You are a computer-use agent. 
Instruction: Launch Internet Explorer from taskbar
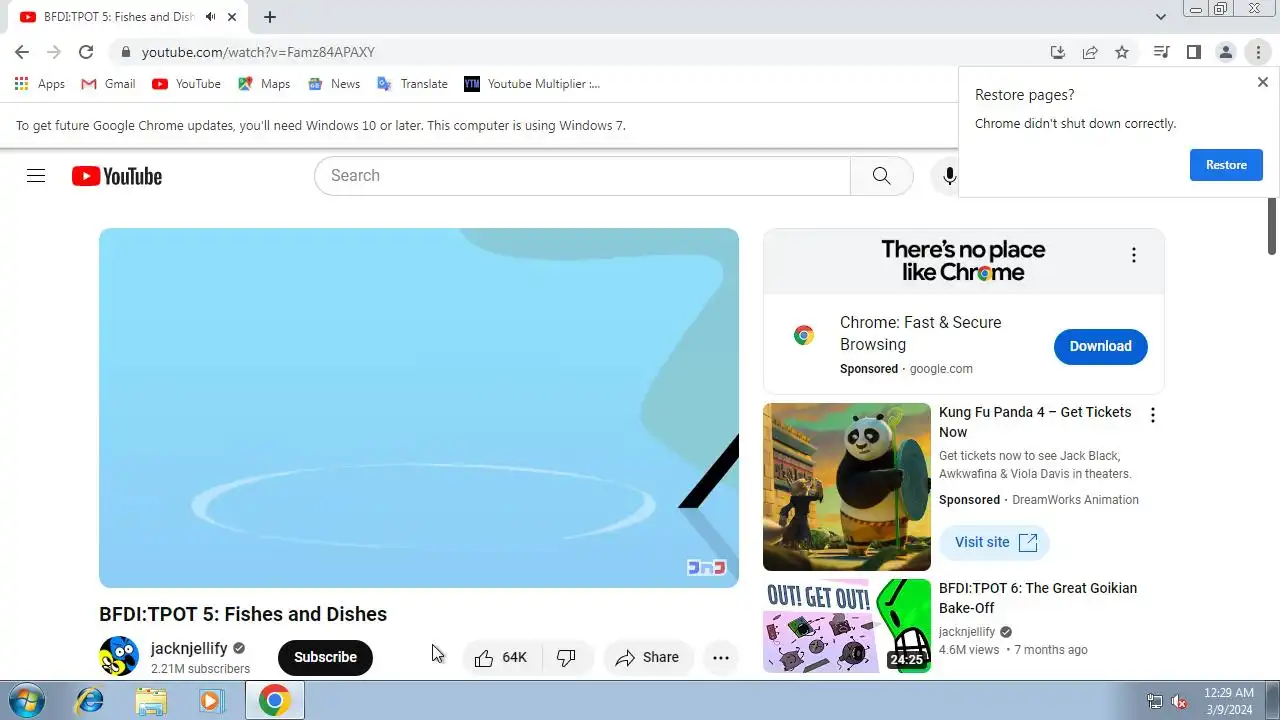click(89, 701)
